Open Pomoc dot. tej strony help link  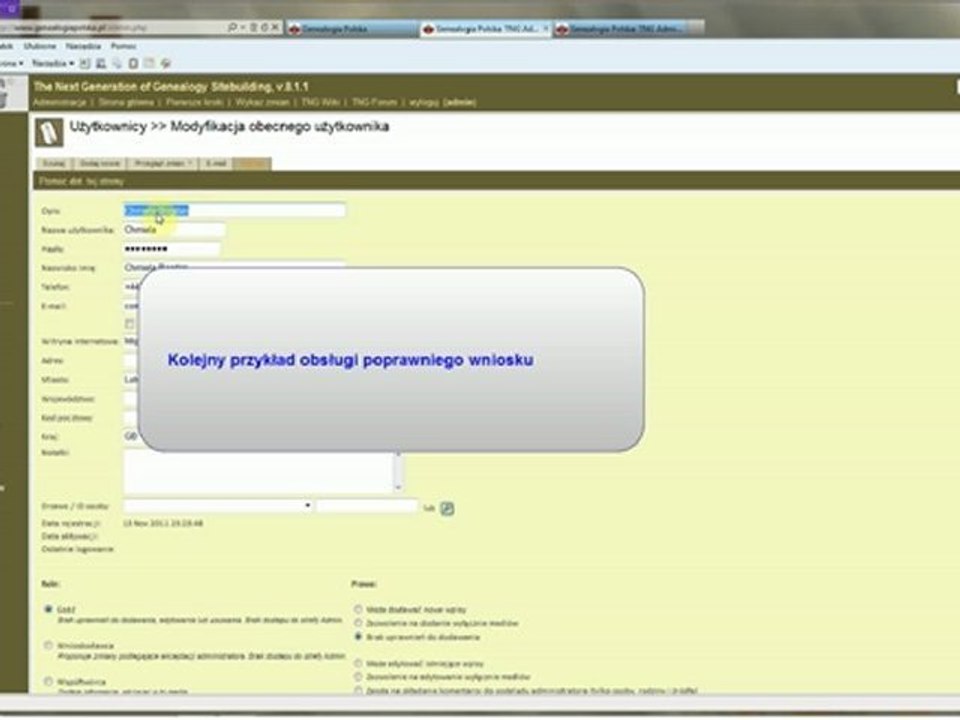coord(81,181)
